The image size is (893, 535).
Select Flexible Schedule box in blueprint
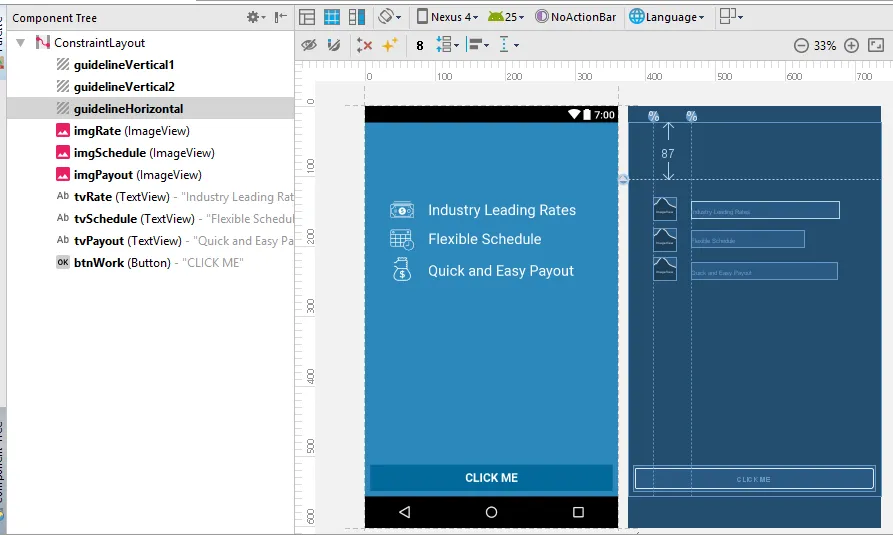coord(748,239)
